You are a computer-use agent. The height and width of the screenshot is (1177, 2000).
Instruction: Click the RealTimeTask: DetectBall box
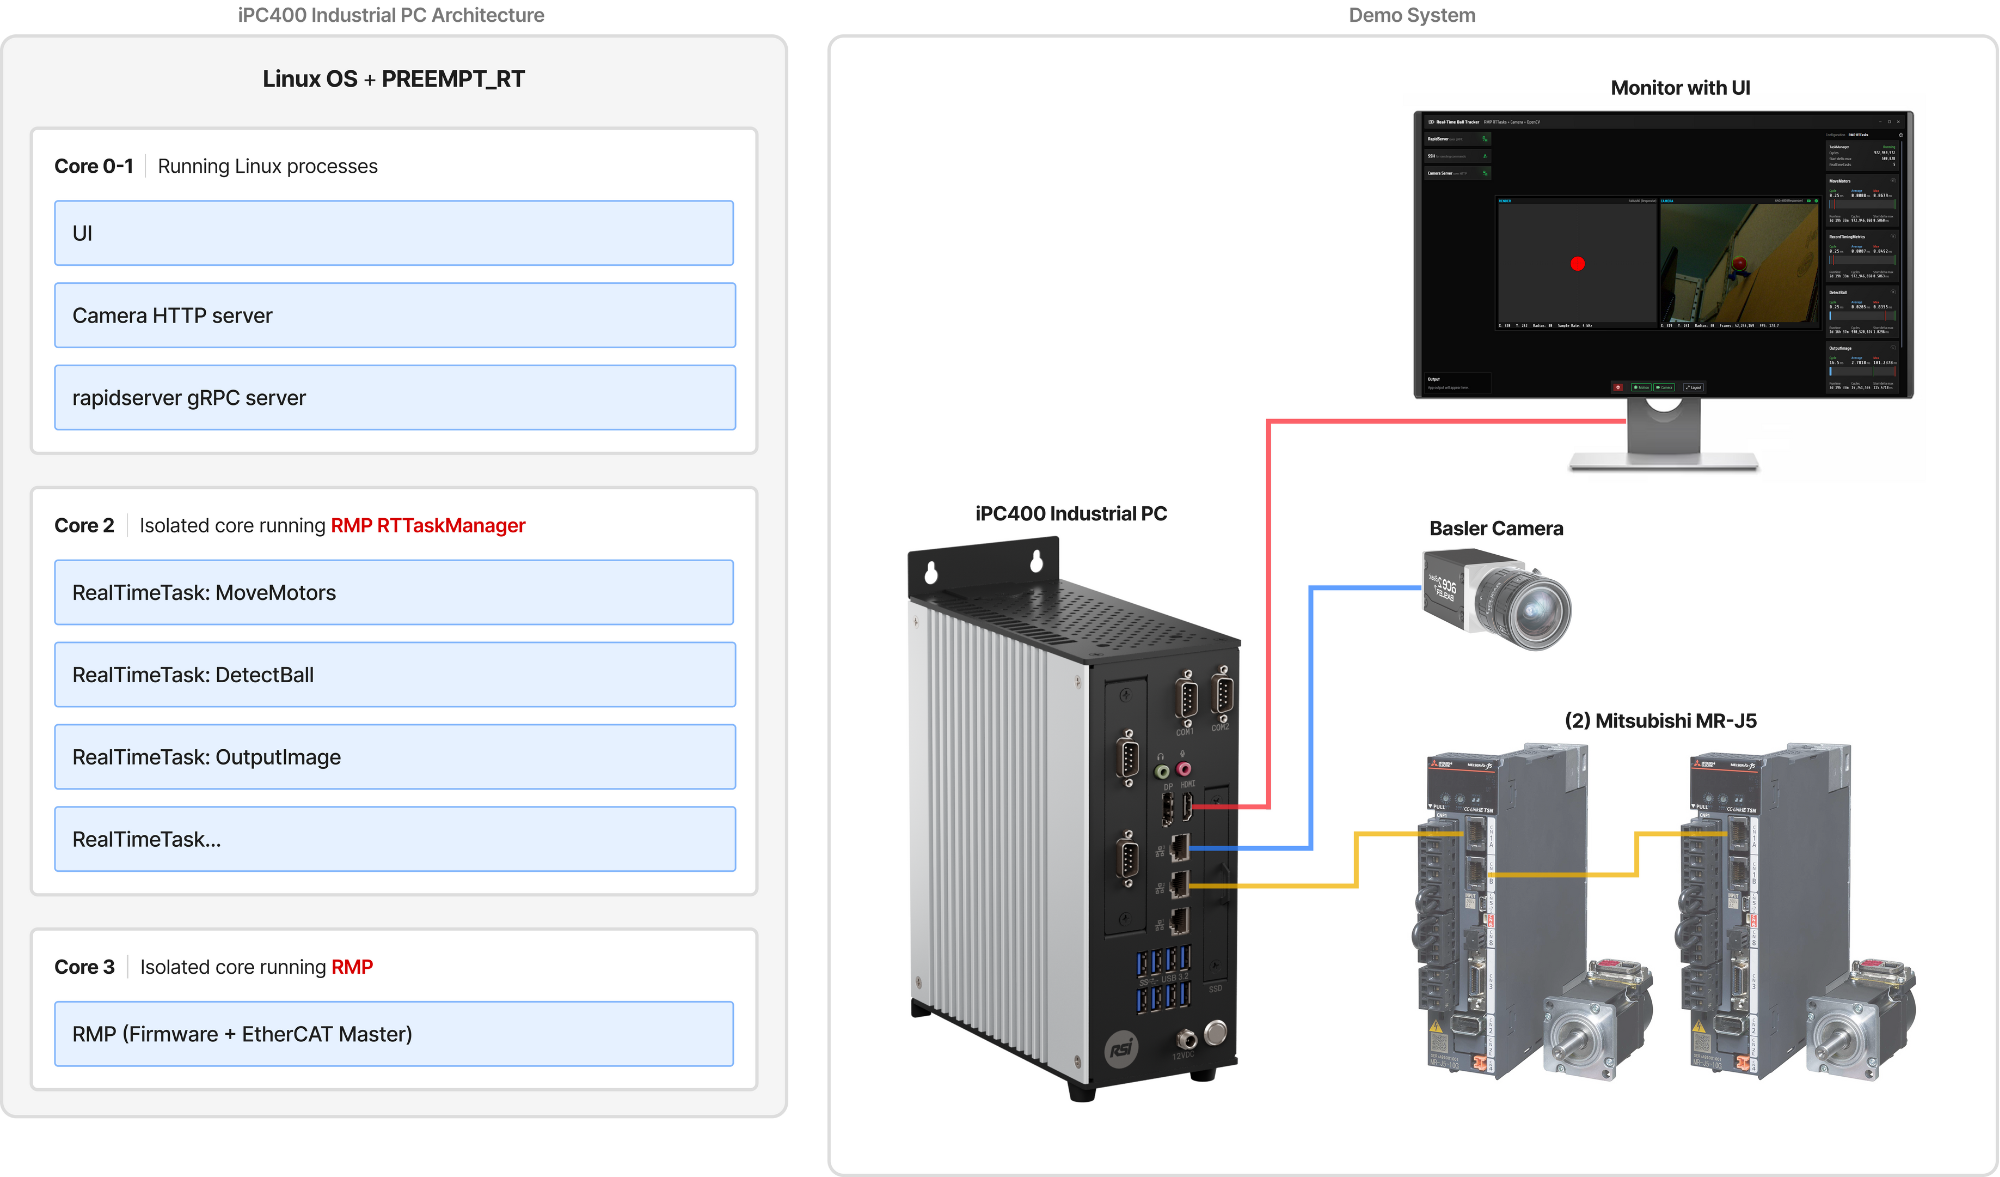click(x=394, y=675)
